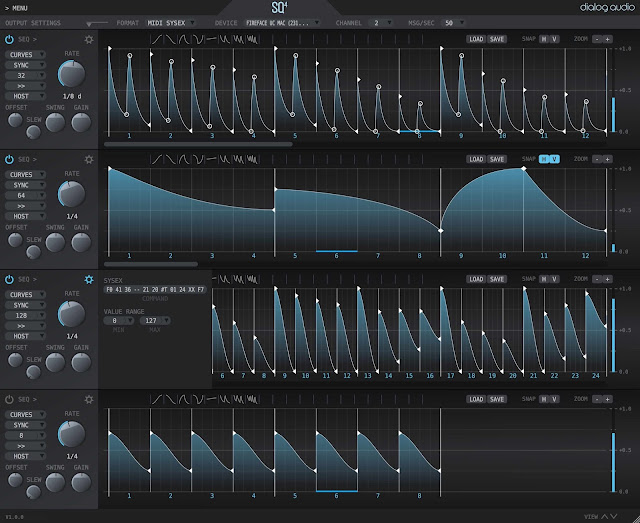Viewport: 640px width, 523px height.
Task: Open SEQ > menu of first sequencer
Action: [x=27, y=39]
